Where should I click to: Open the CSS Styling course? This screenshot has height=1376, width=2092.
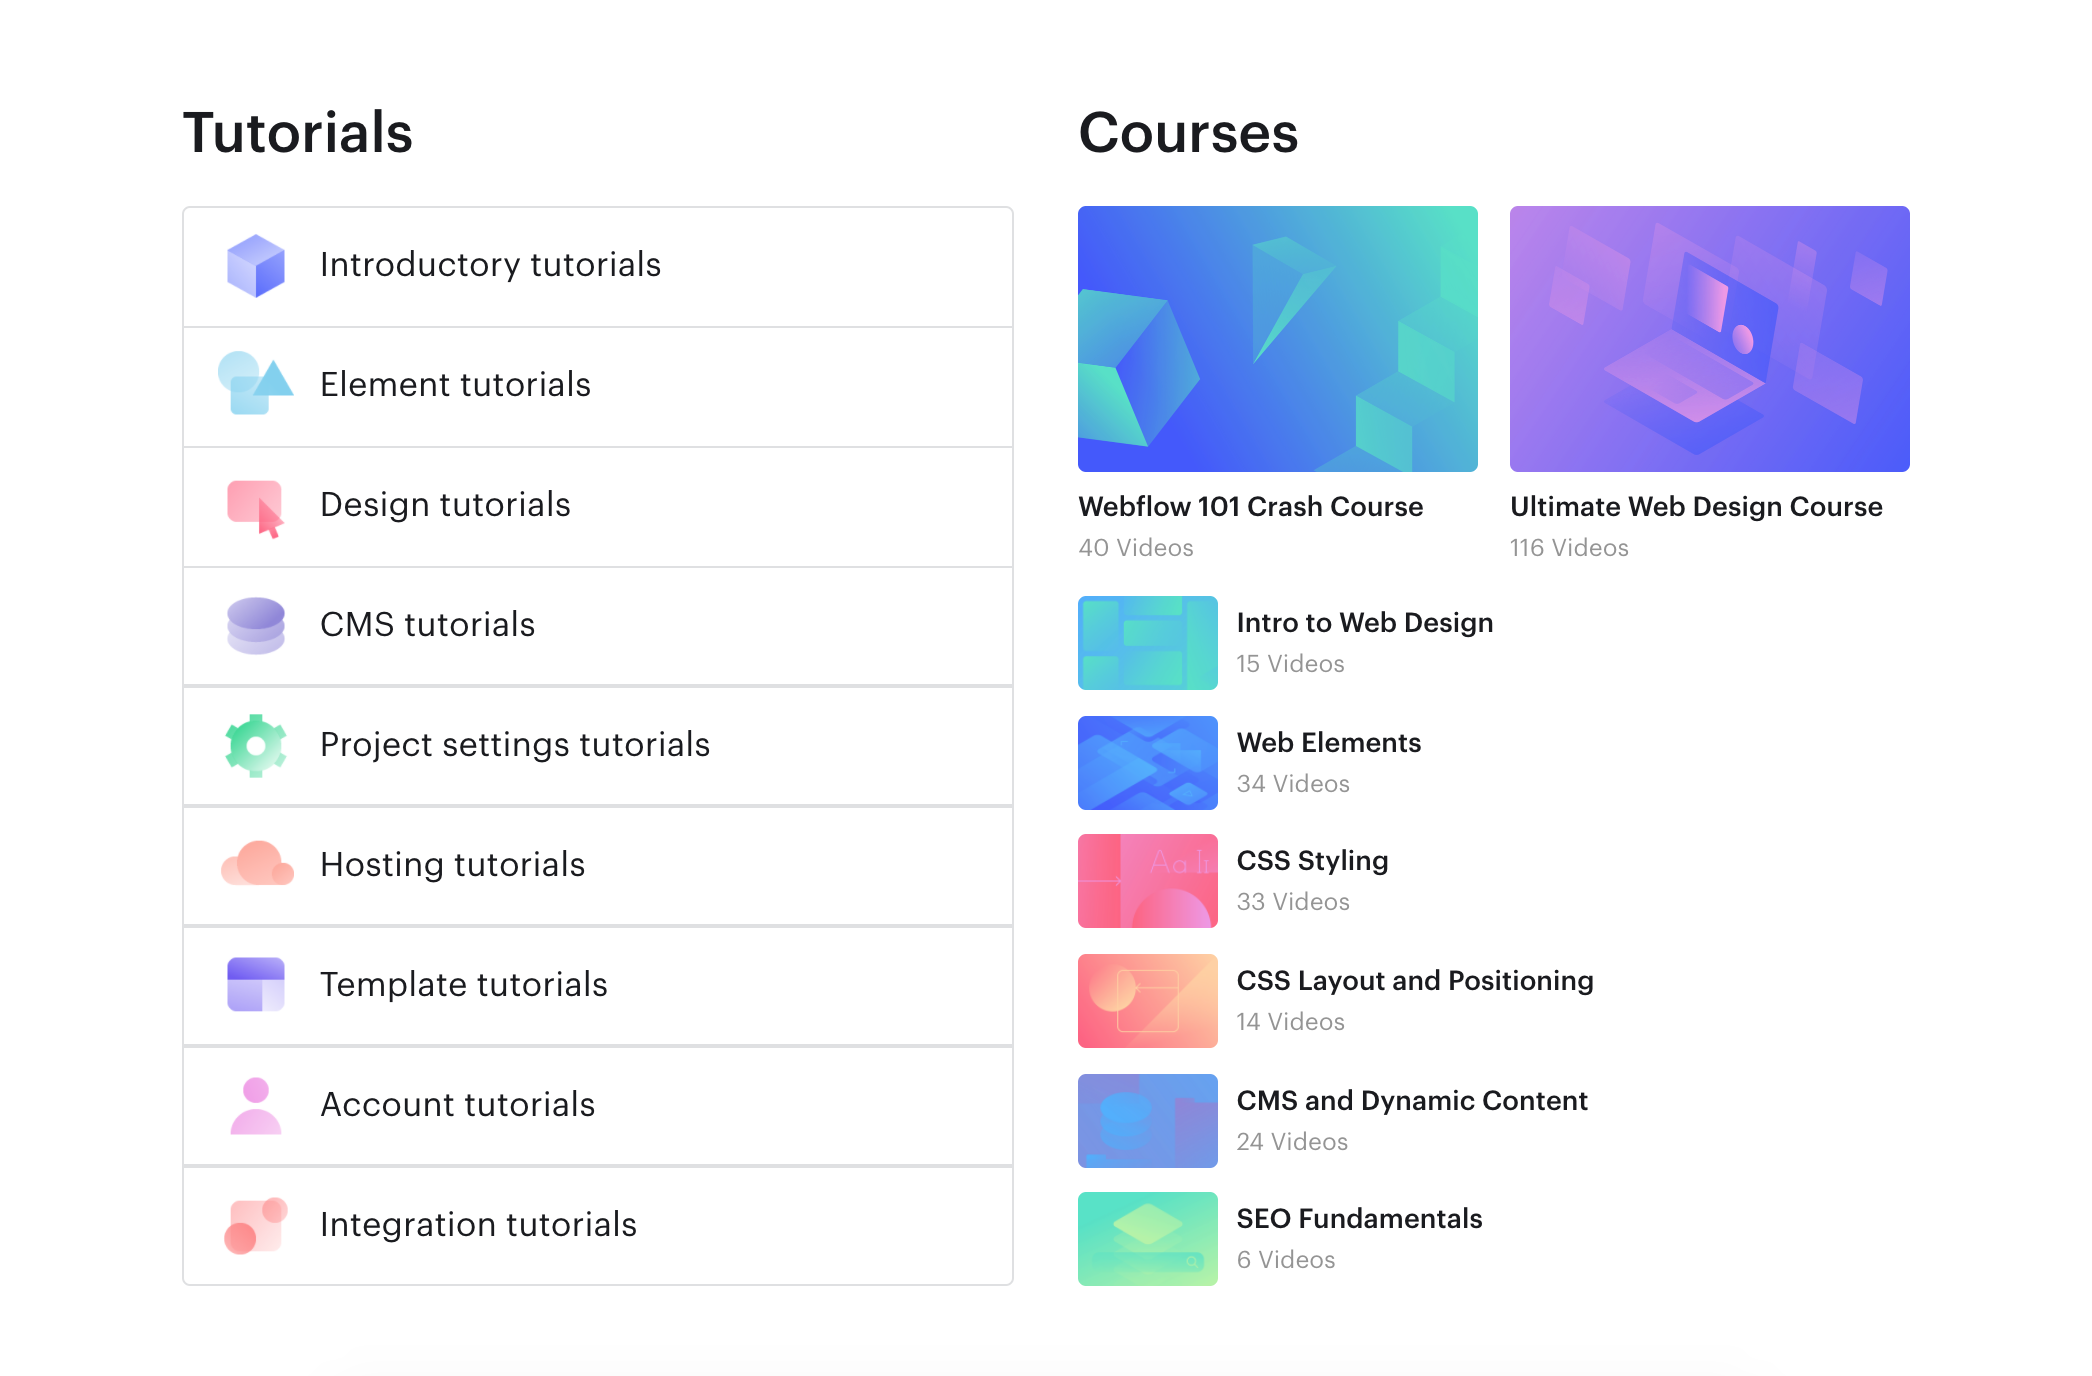1311,860
